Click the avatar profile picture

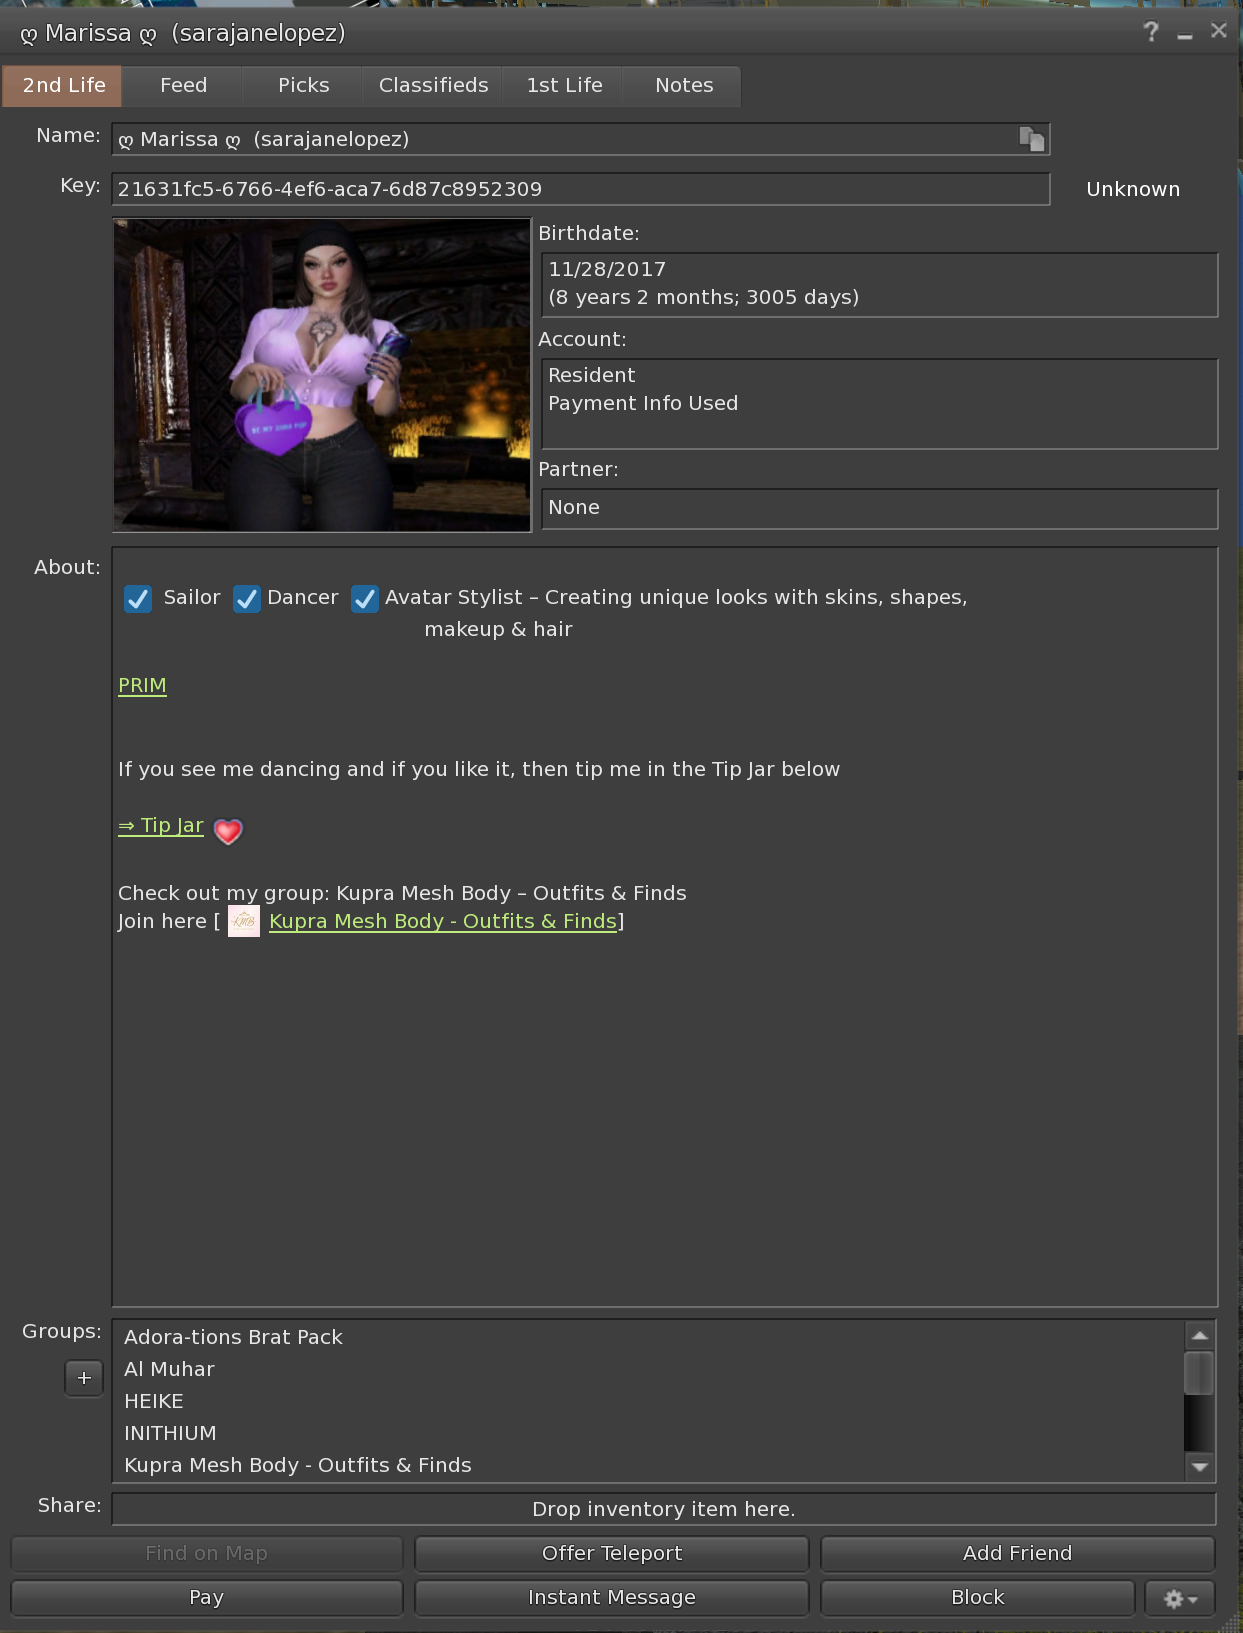[x=321, y=375]
